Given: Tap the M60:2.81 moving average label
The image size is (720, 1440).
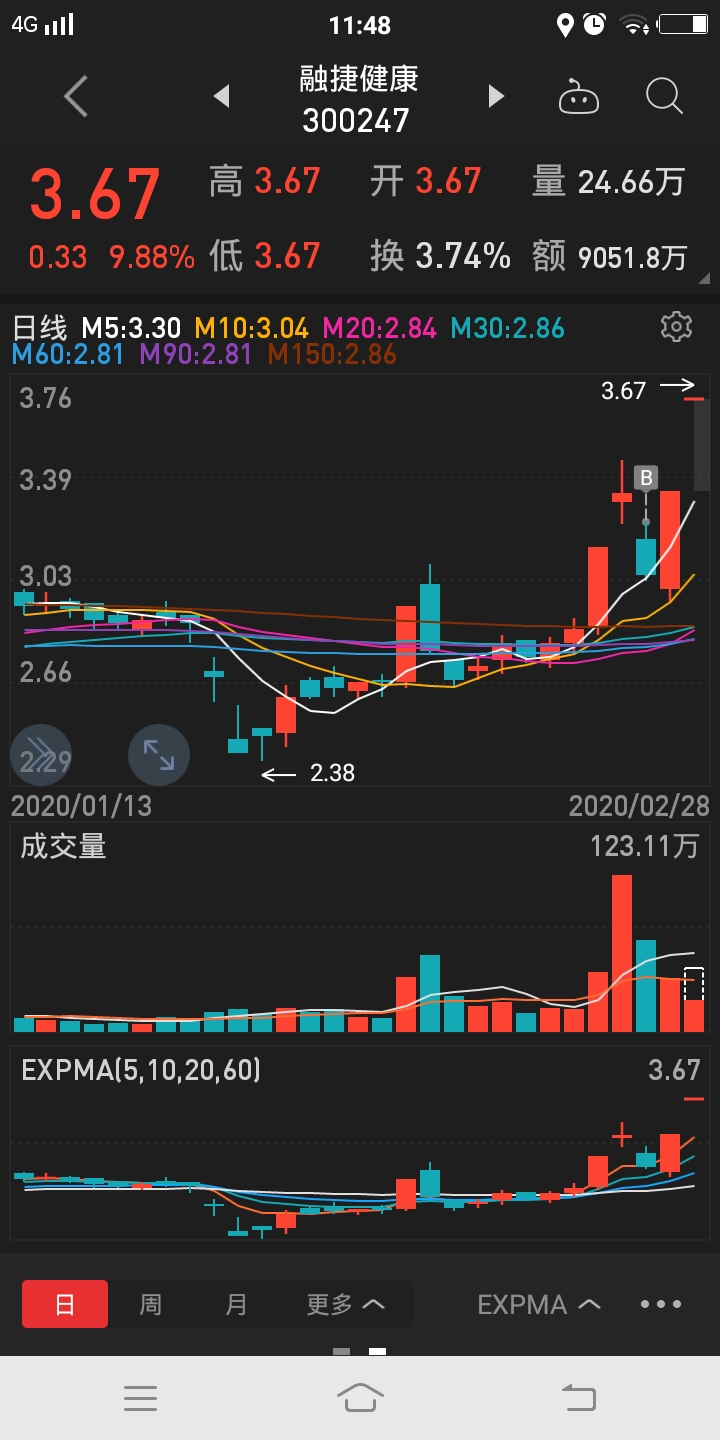Looking at the screenshot, I should click(68, 354).
